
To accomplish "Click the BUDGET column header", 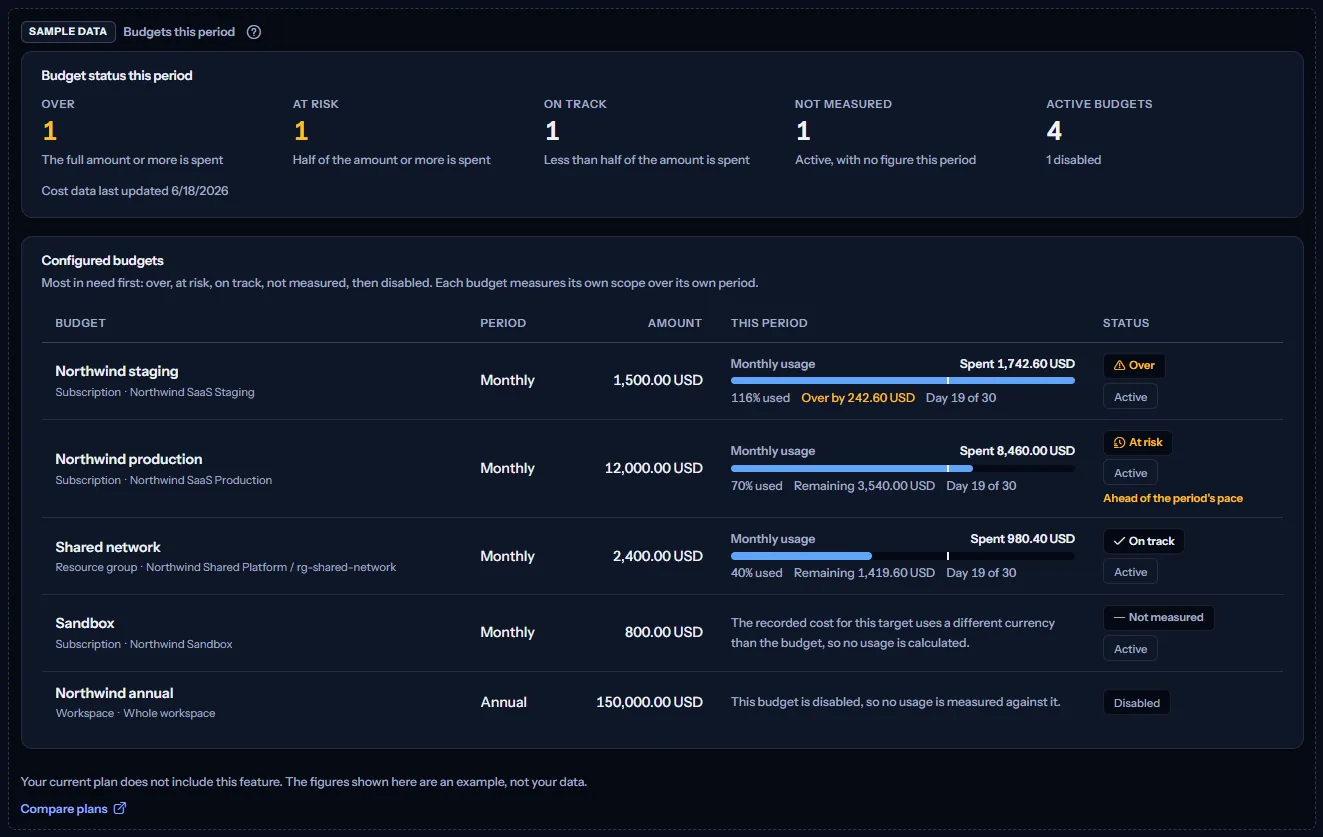I will (x=80, y=323).
